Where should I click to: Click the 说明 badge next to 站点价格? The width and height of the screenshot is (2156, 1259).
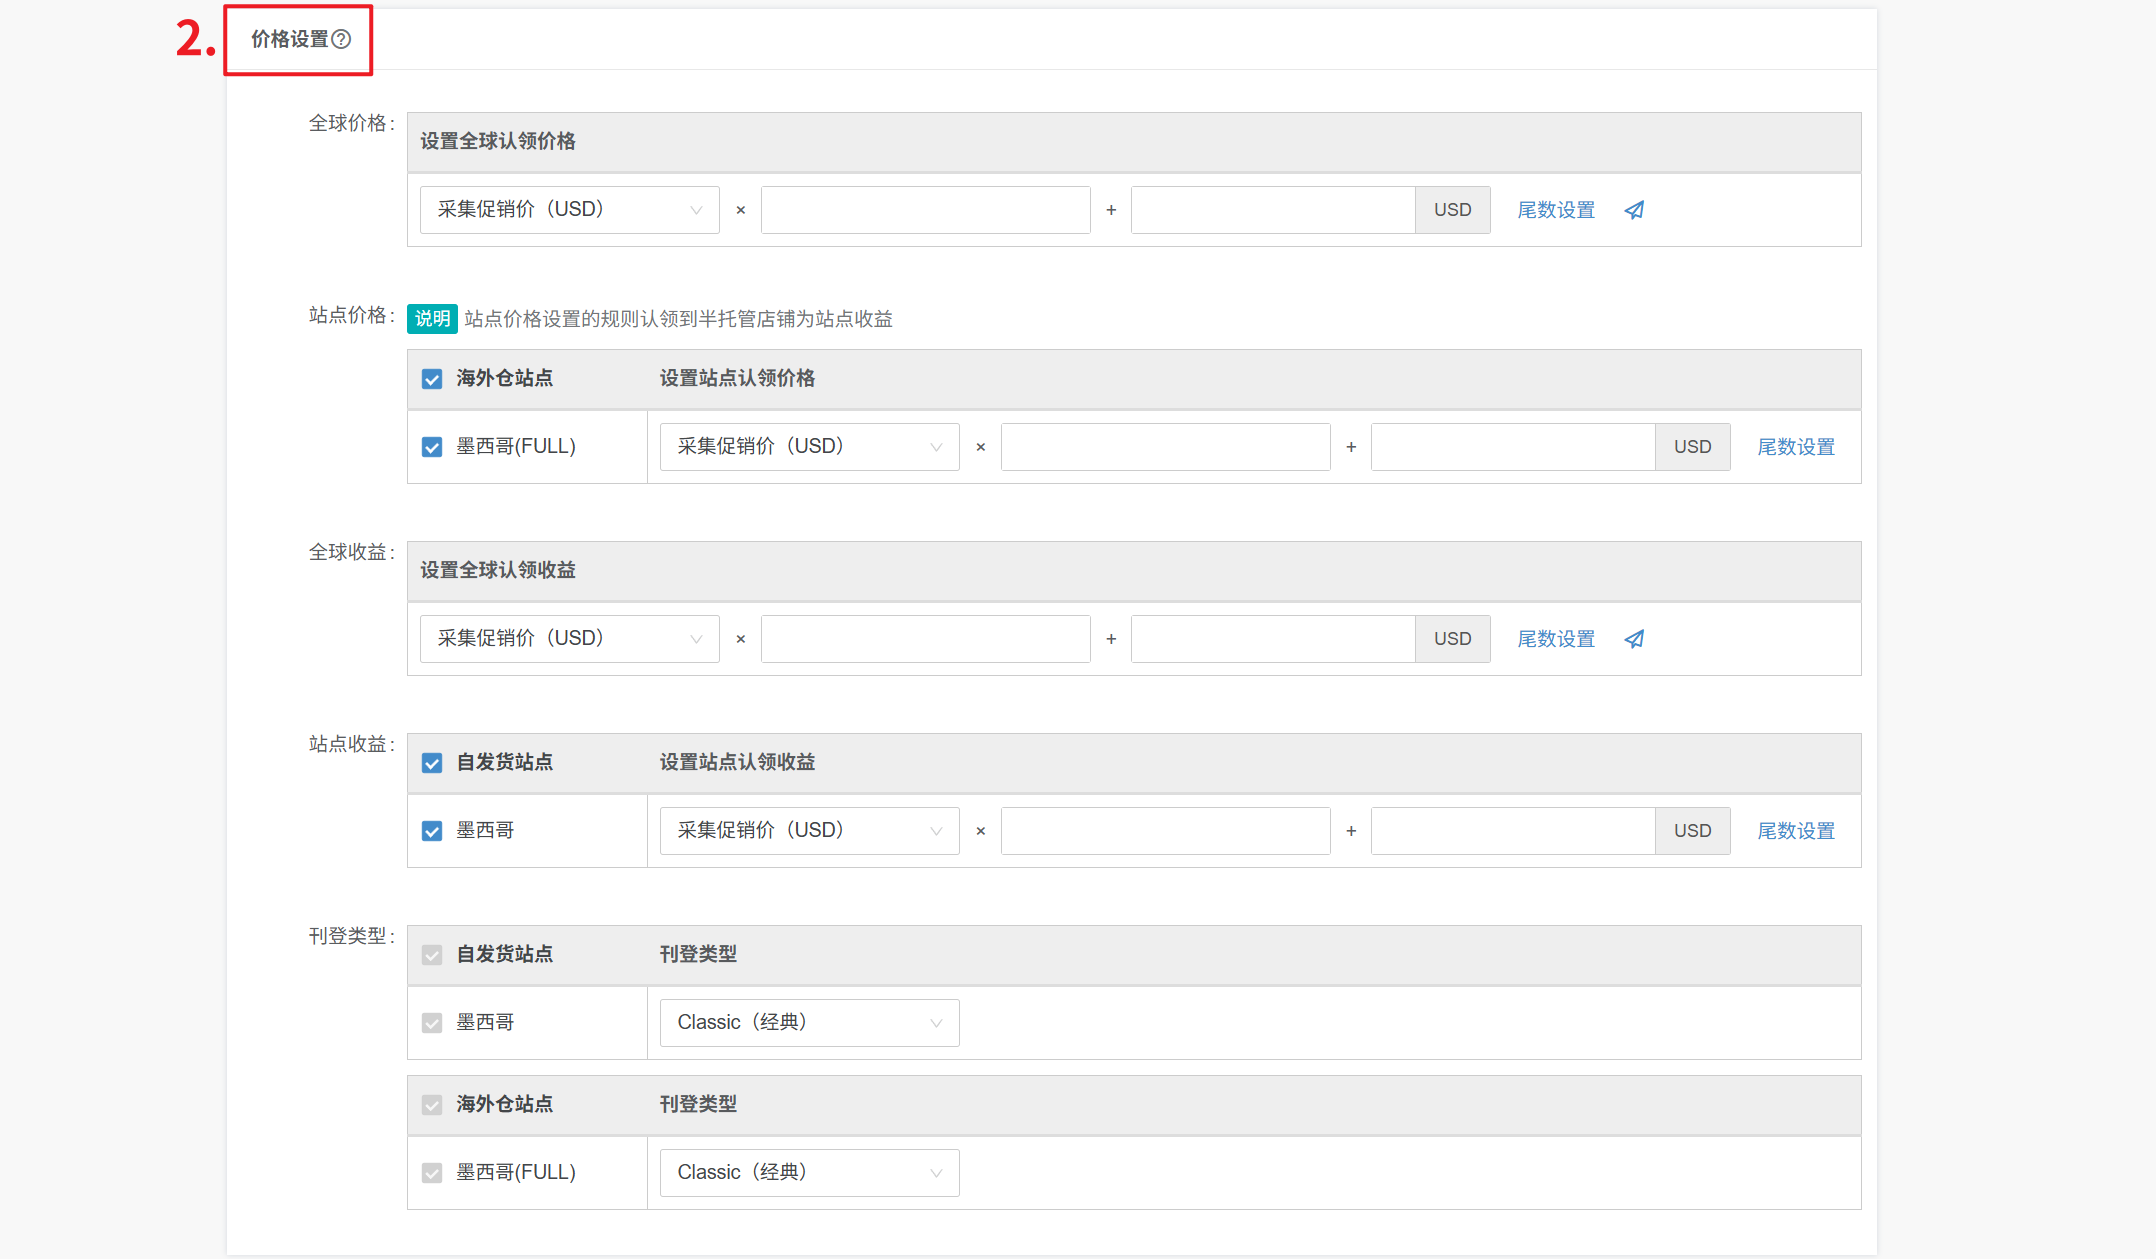point(432,319)
